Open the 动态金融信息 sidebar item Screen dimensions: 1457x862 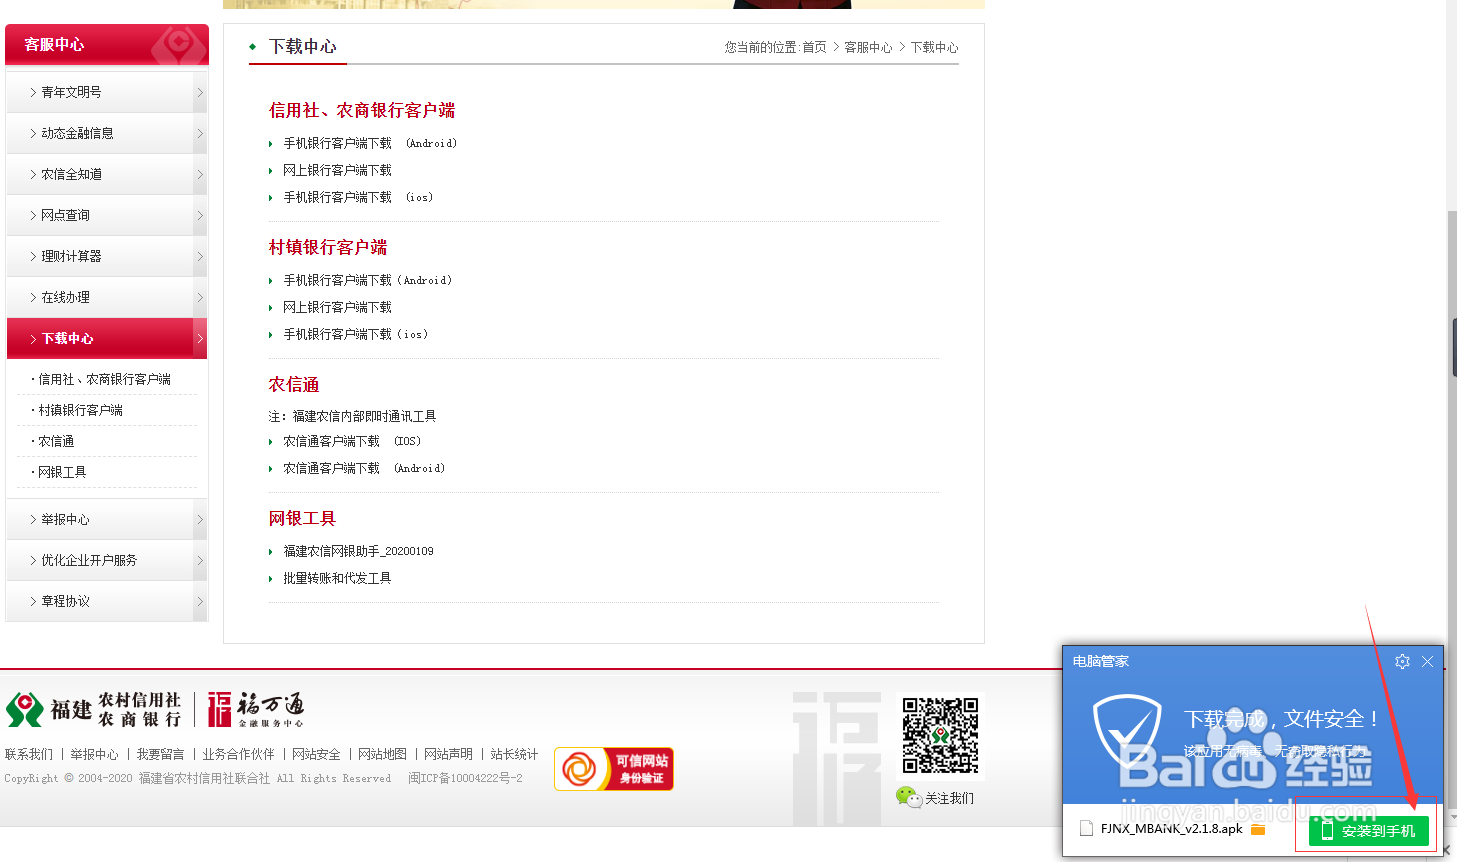coord(107,133)
